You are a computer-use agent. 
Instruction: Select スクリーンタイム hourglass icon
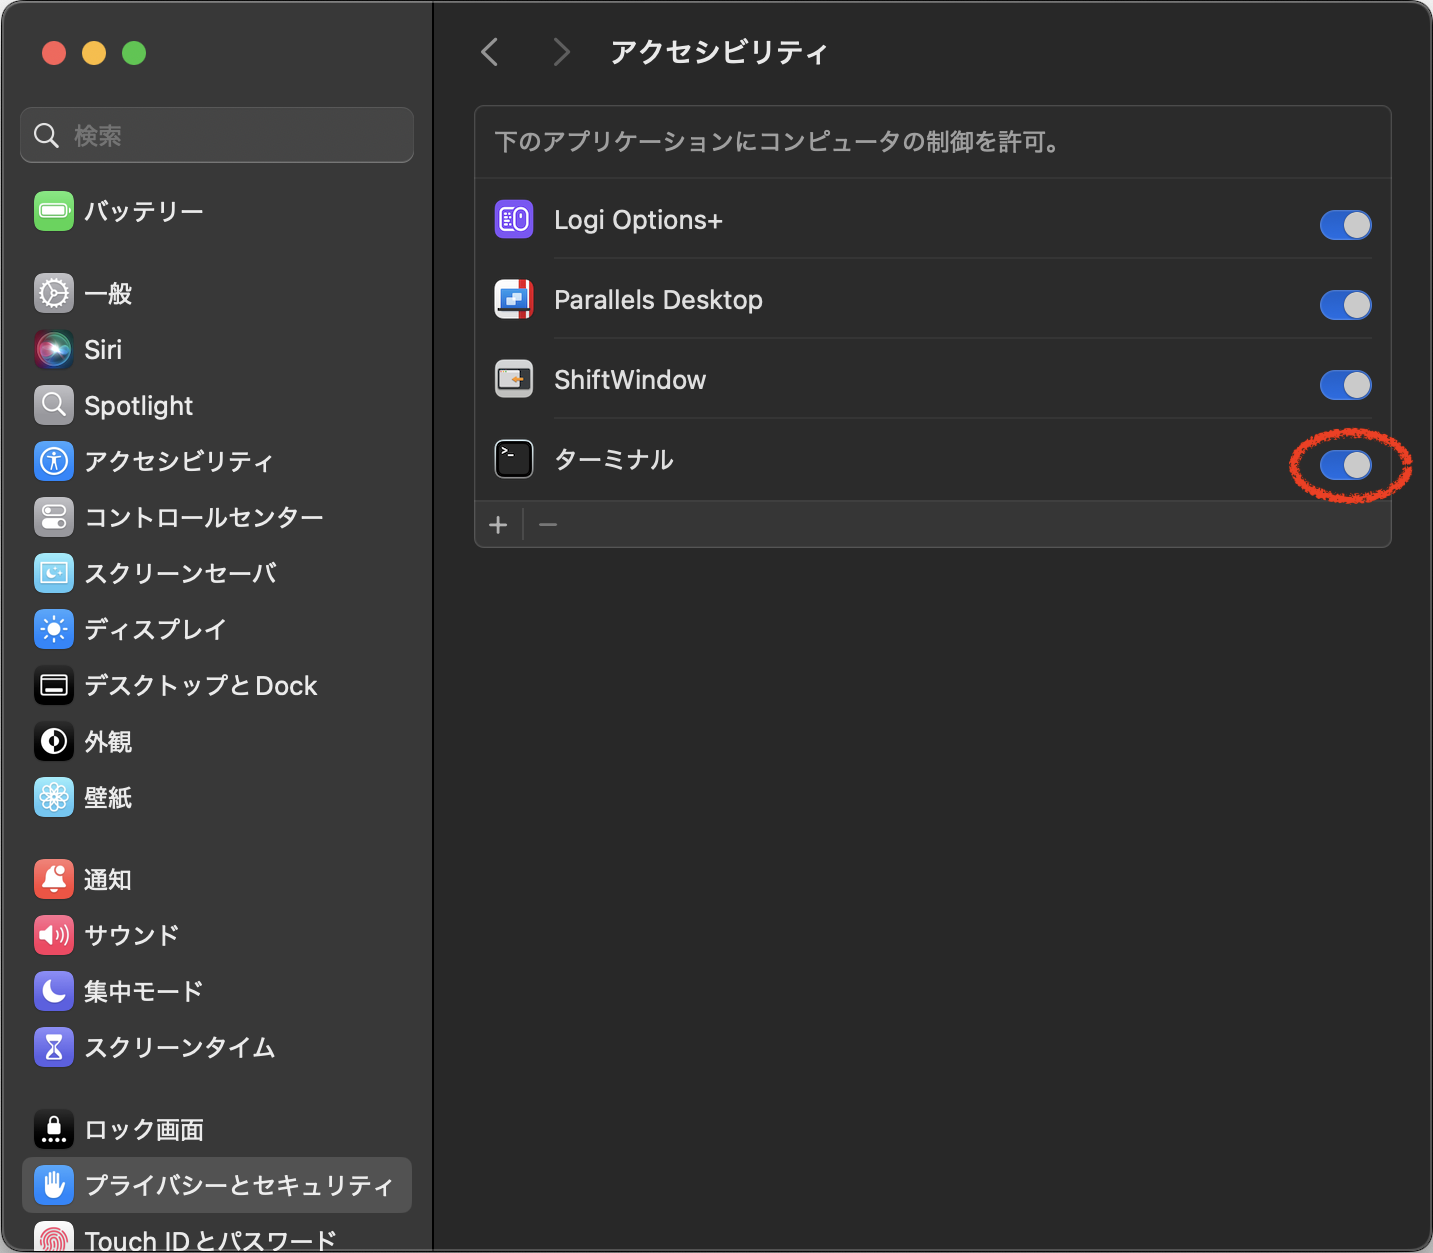(54, 1047)
